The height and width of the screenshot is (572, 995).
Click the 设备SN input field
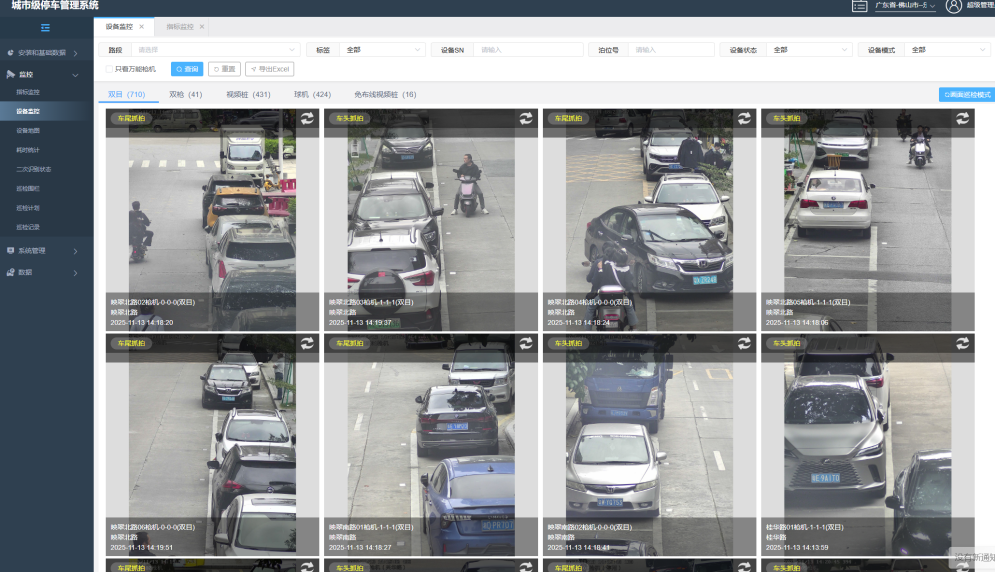click(x=528, y=49)
